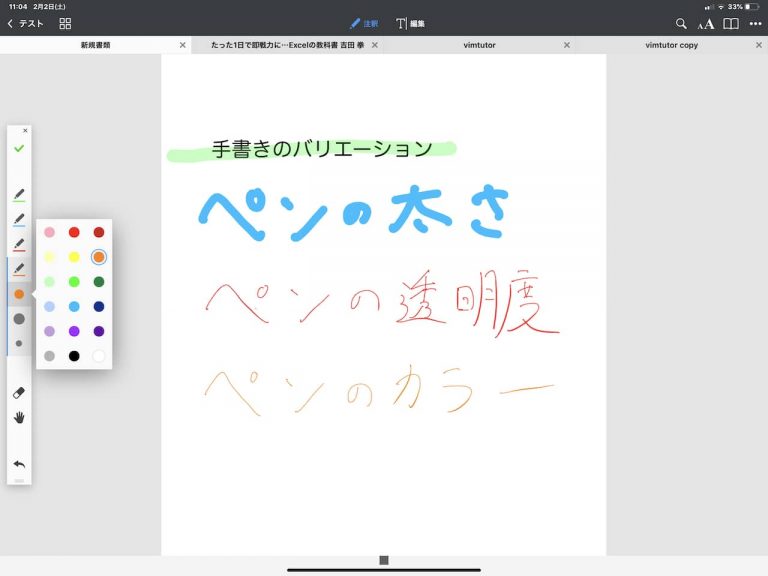Pick the white color swatch
This screenshot has width=768, height=576.
click(x=99, y=356)
